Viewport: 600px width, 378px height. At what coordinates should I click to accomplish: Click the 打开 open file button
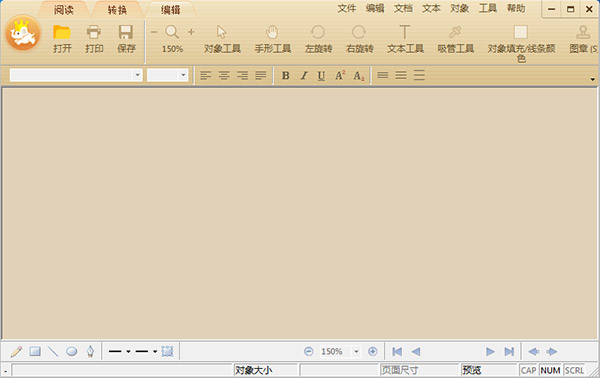coord(62,39)
